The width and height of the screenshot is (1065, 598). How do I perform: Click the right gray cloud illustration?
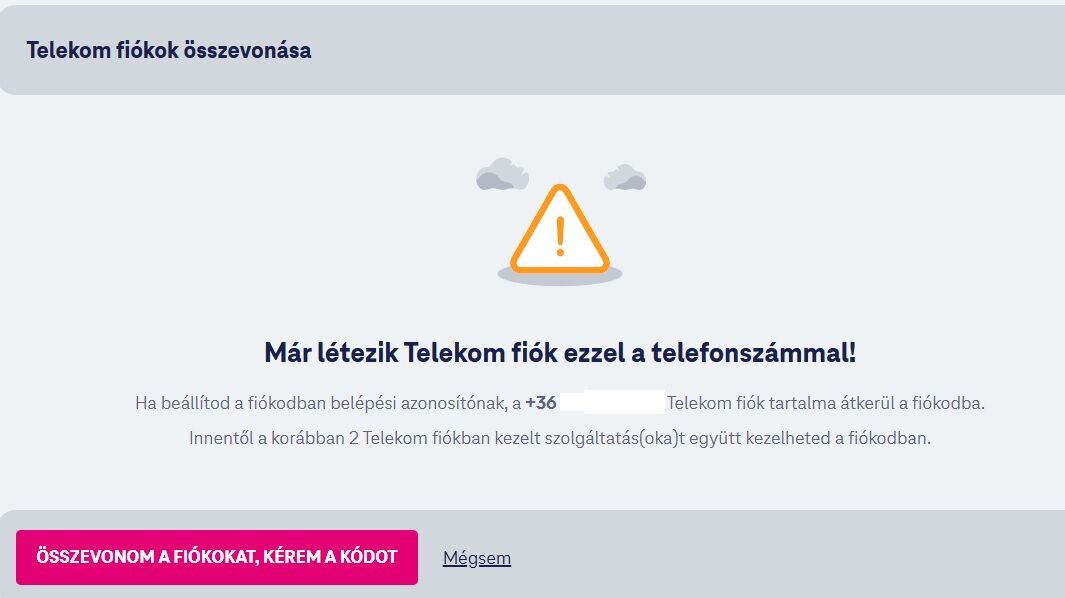click(x=625, y=177)
